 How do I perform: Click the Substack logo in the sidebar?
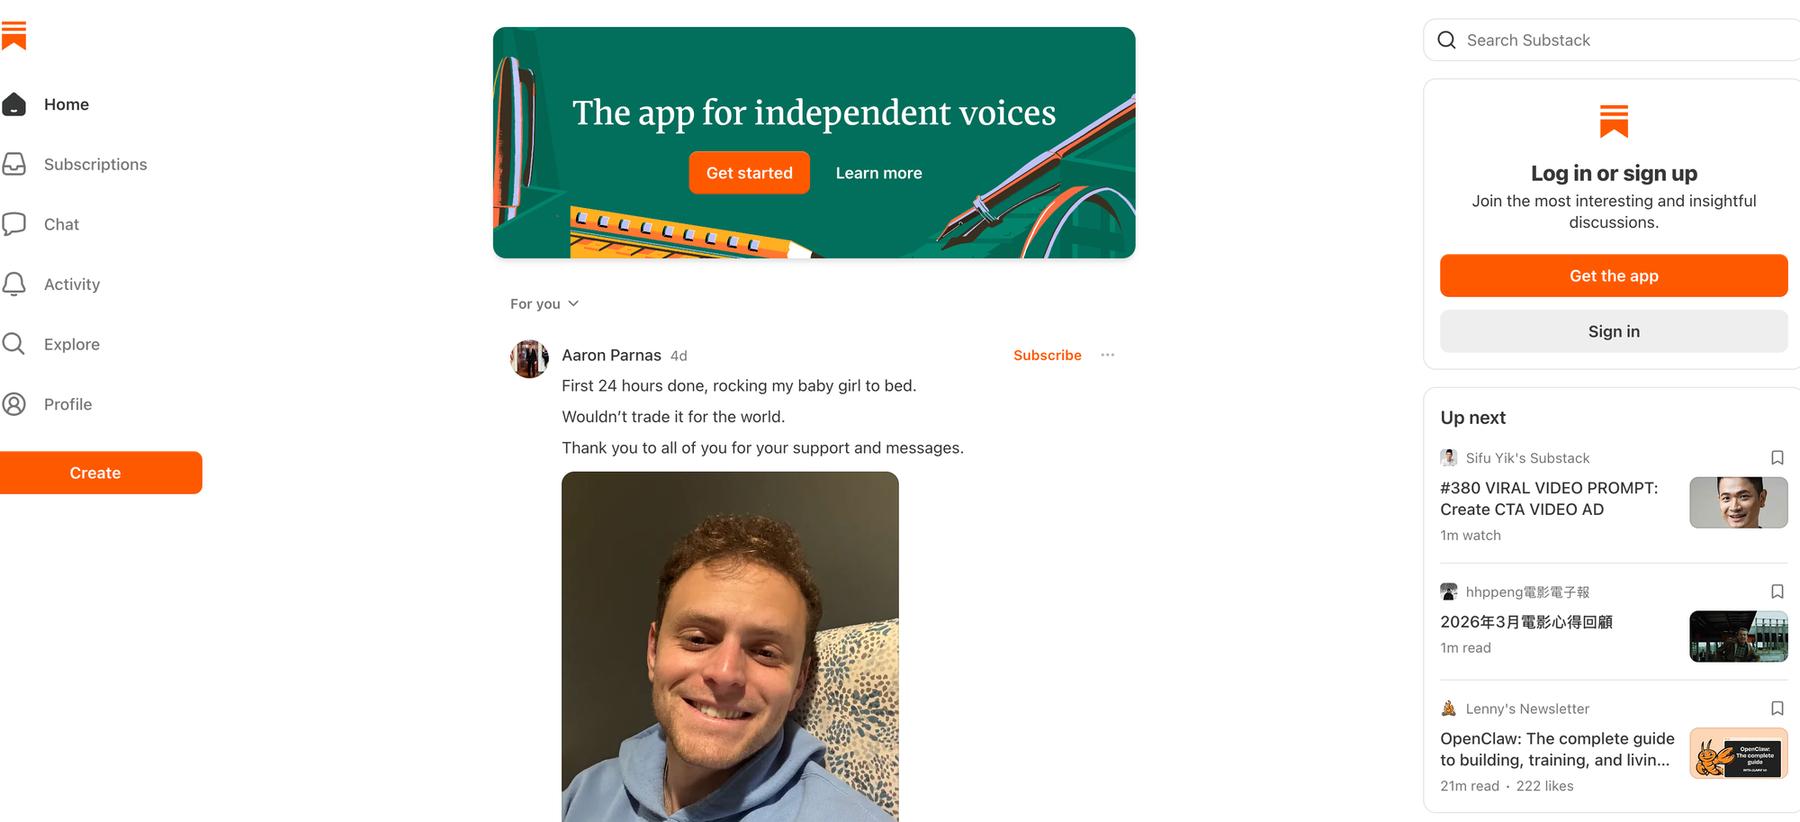[14, 35]
